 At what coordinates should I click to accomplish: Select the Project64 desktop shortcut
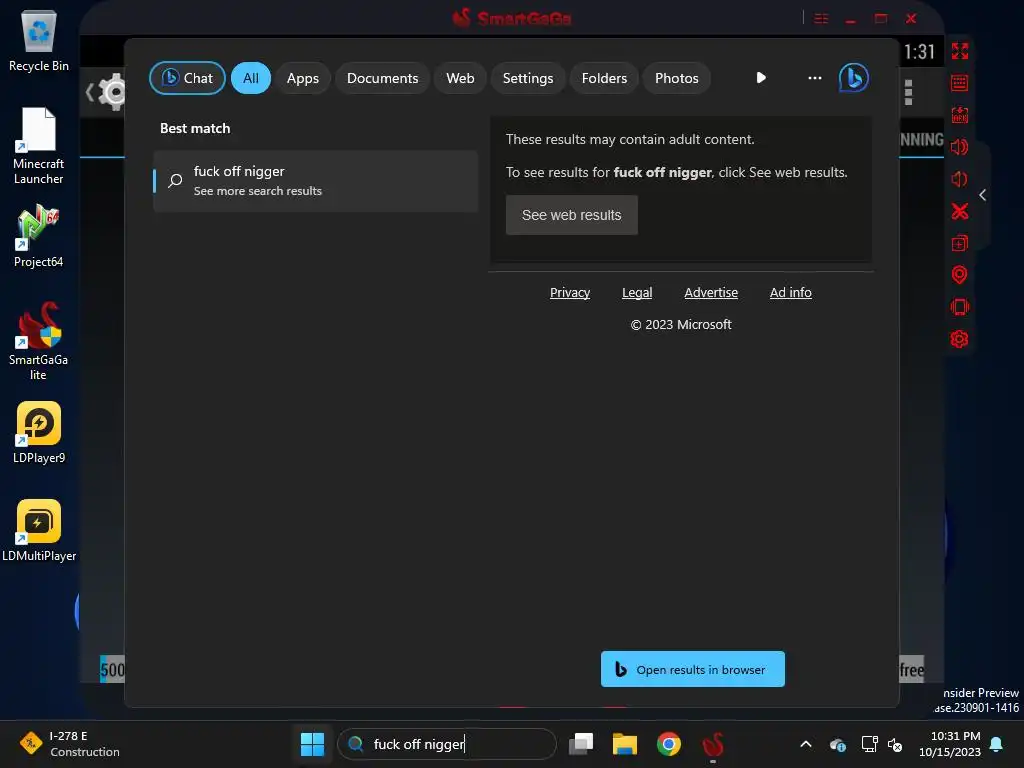coord(39,236)
